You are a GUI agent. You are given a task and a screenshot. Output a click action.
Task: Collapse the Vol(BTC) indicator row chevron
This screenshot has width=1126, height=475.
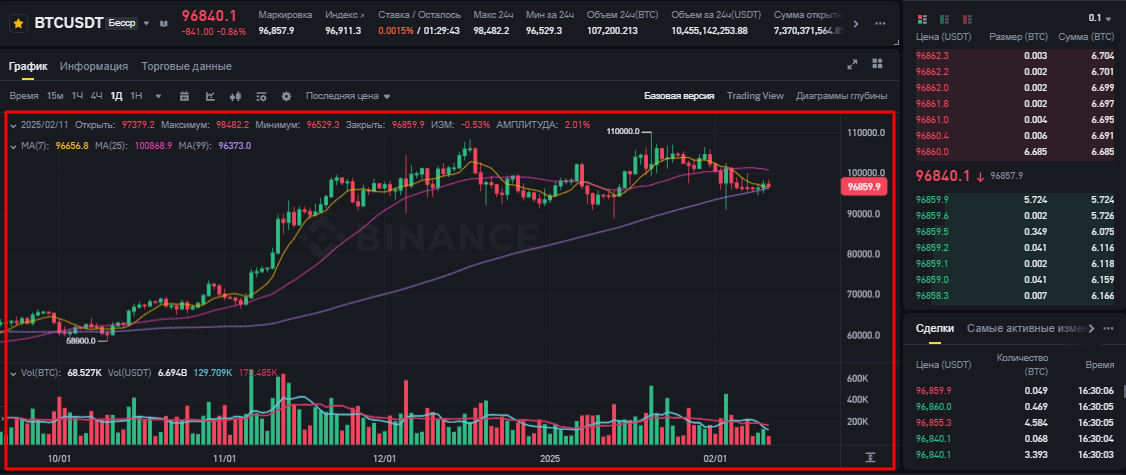pyautogui.click(x=13, y=373)
